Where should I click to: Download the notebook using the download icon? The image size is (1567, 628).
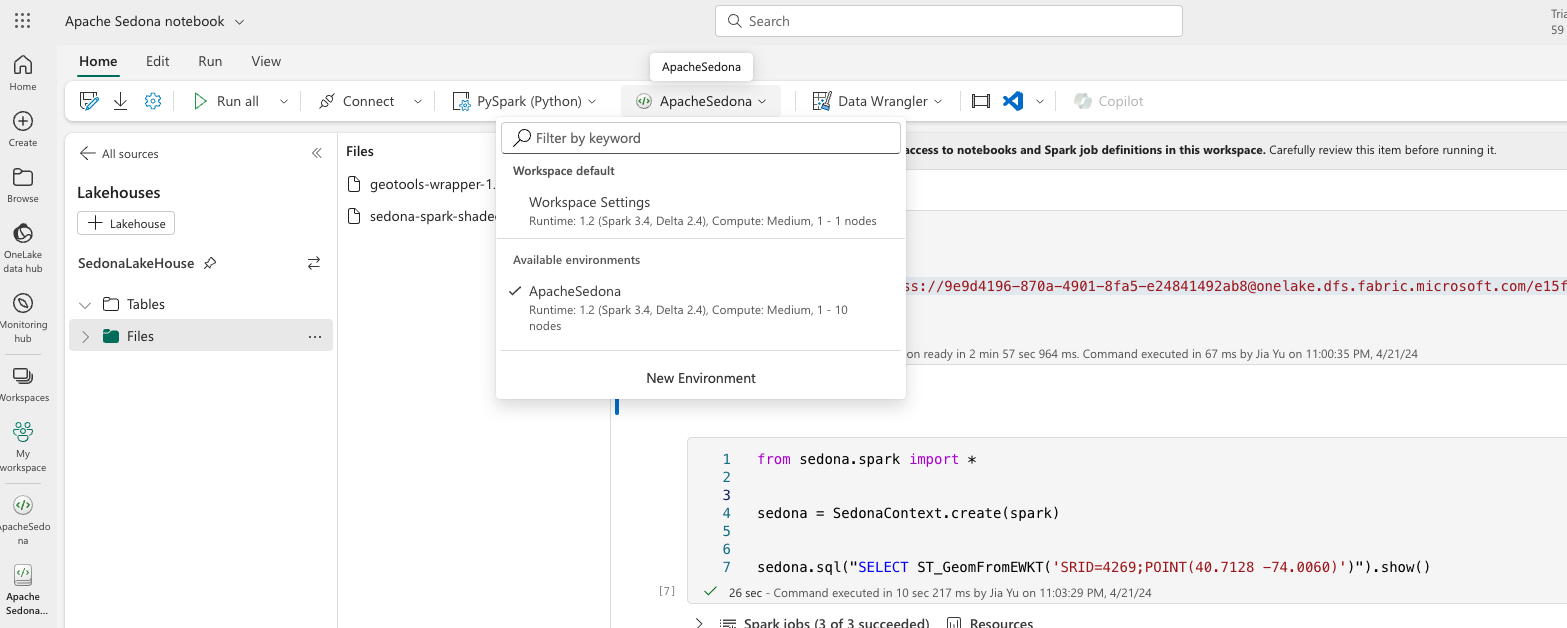pyautogui.click(x=120, y=100)
